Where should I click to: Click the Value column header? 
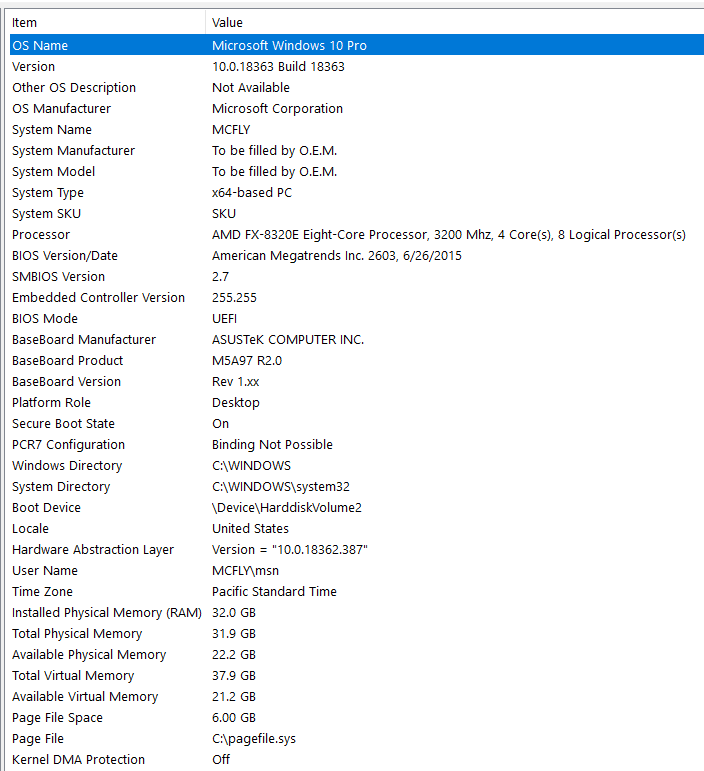[455, 23]
